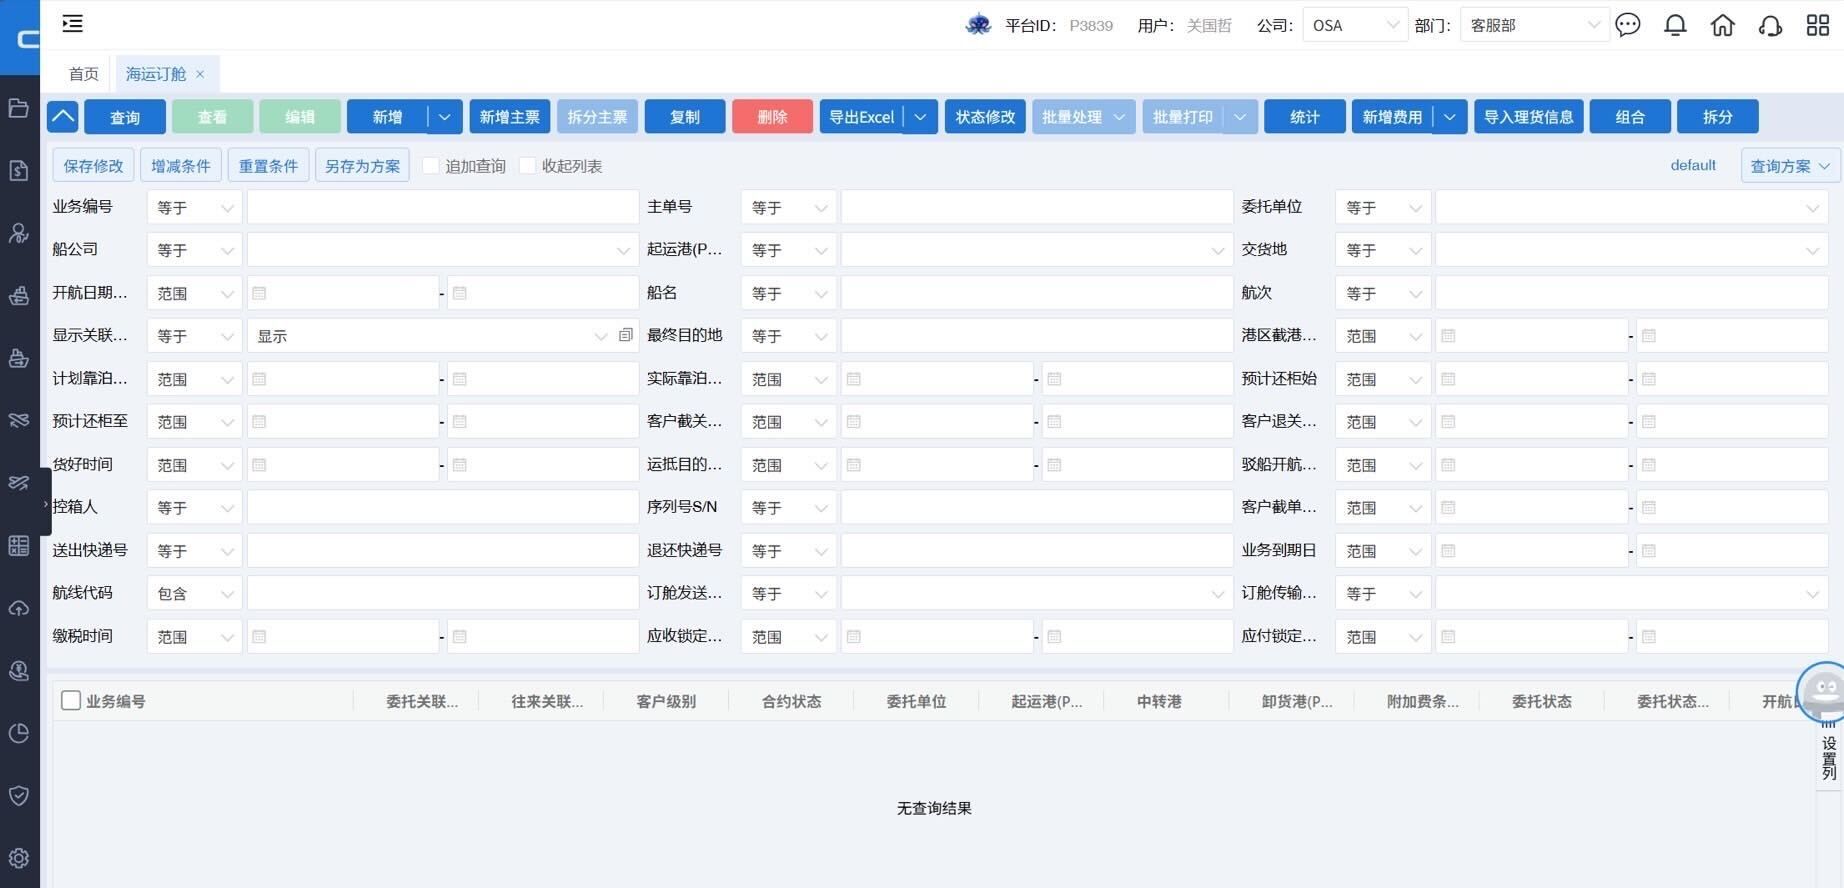Click the 重置条件 button
The height and width of the screenshot is (888, 1844).
pyautogui.click(x=268, y=166)
